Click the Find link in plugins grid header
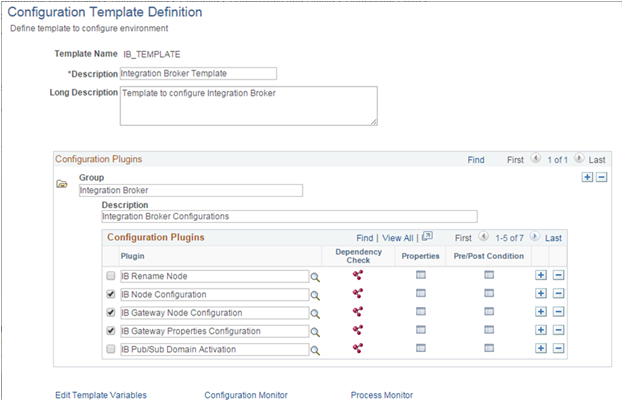622x400 pixels. pos(365,238)
